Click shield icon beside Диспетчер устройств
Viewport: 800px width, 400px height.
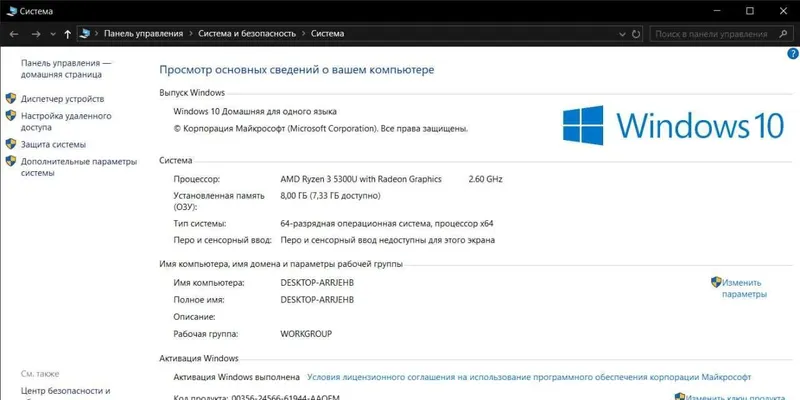[x=11, y=98]
